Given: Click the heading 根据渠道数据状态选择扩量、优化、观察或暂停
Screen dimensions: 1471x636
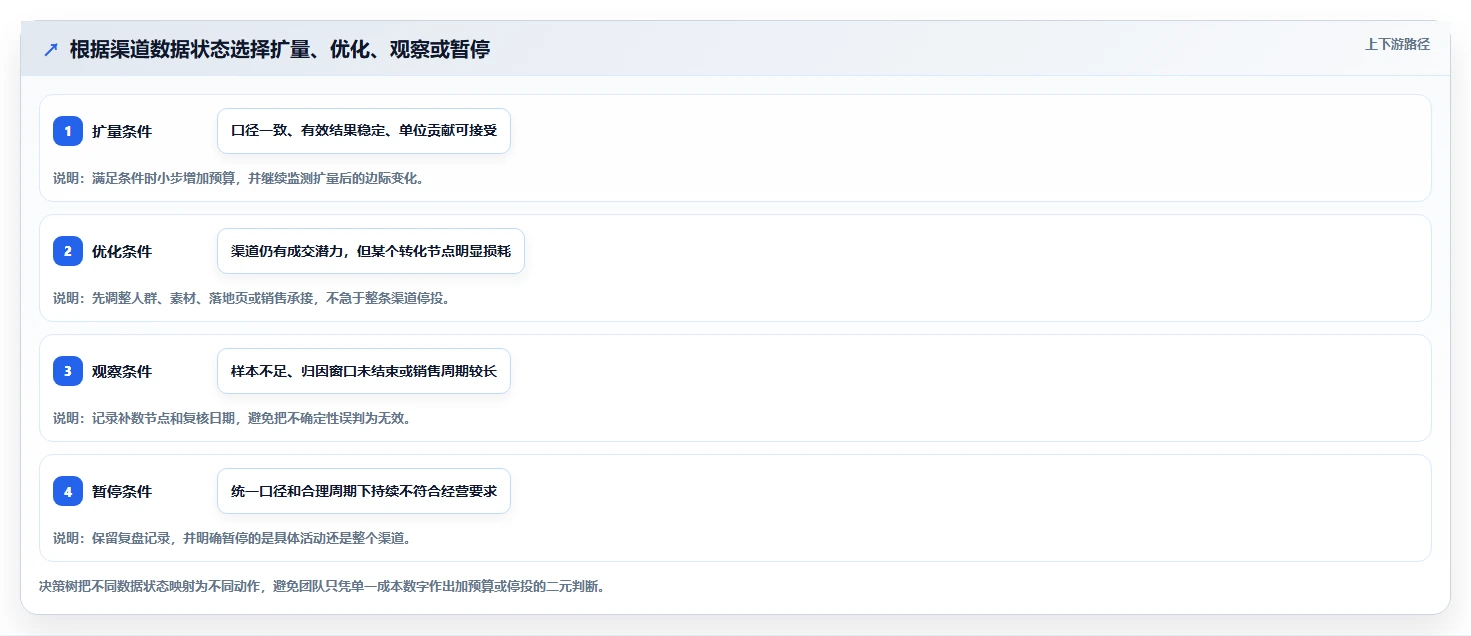Looking at the screenshot, I should coord(280,49).
